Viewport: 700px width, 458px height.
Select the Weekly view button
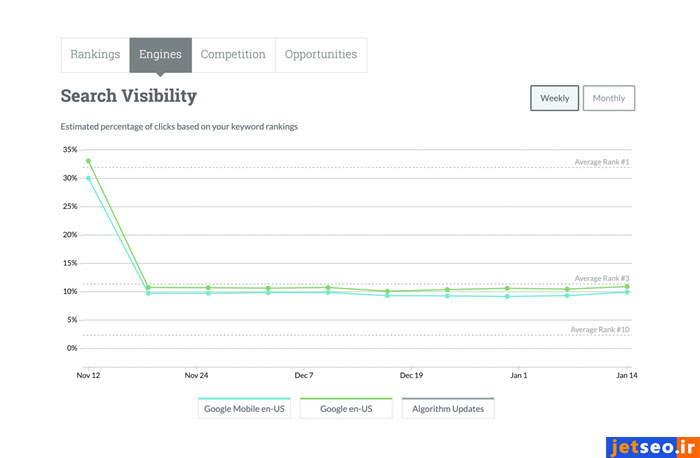point(554,98)
